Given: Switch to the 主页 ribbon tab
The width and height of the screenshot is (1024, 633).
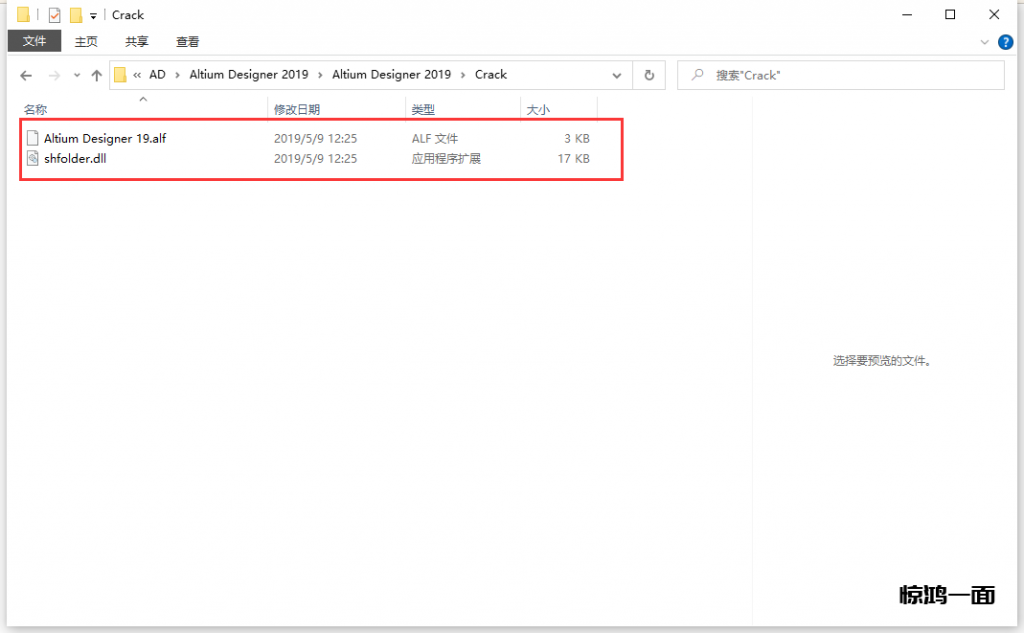Looking at the screenshot, I should (x=86, y=42).
